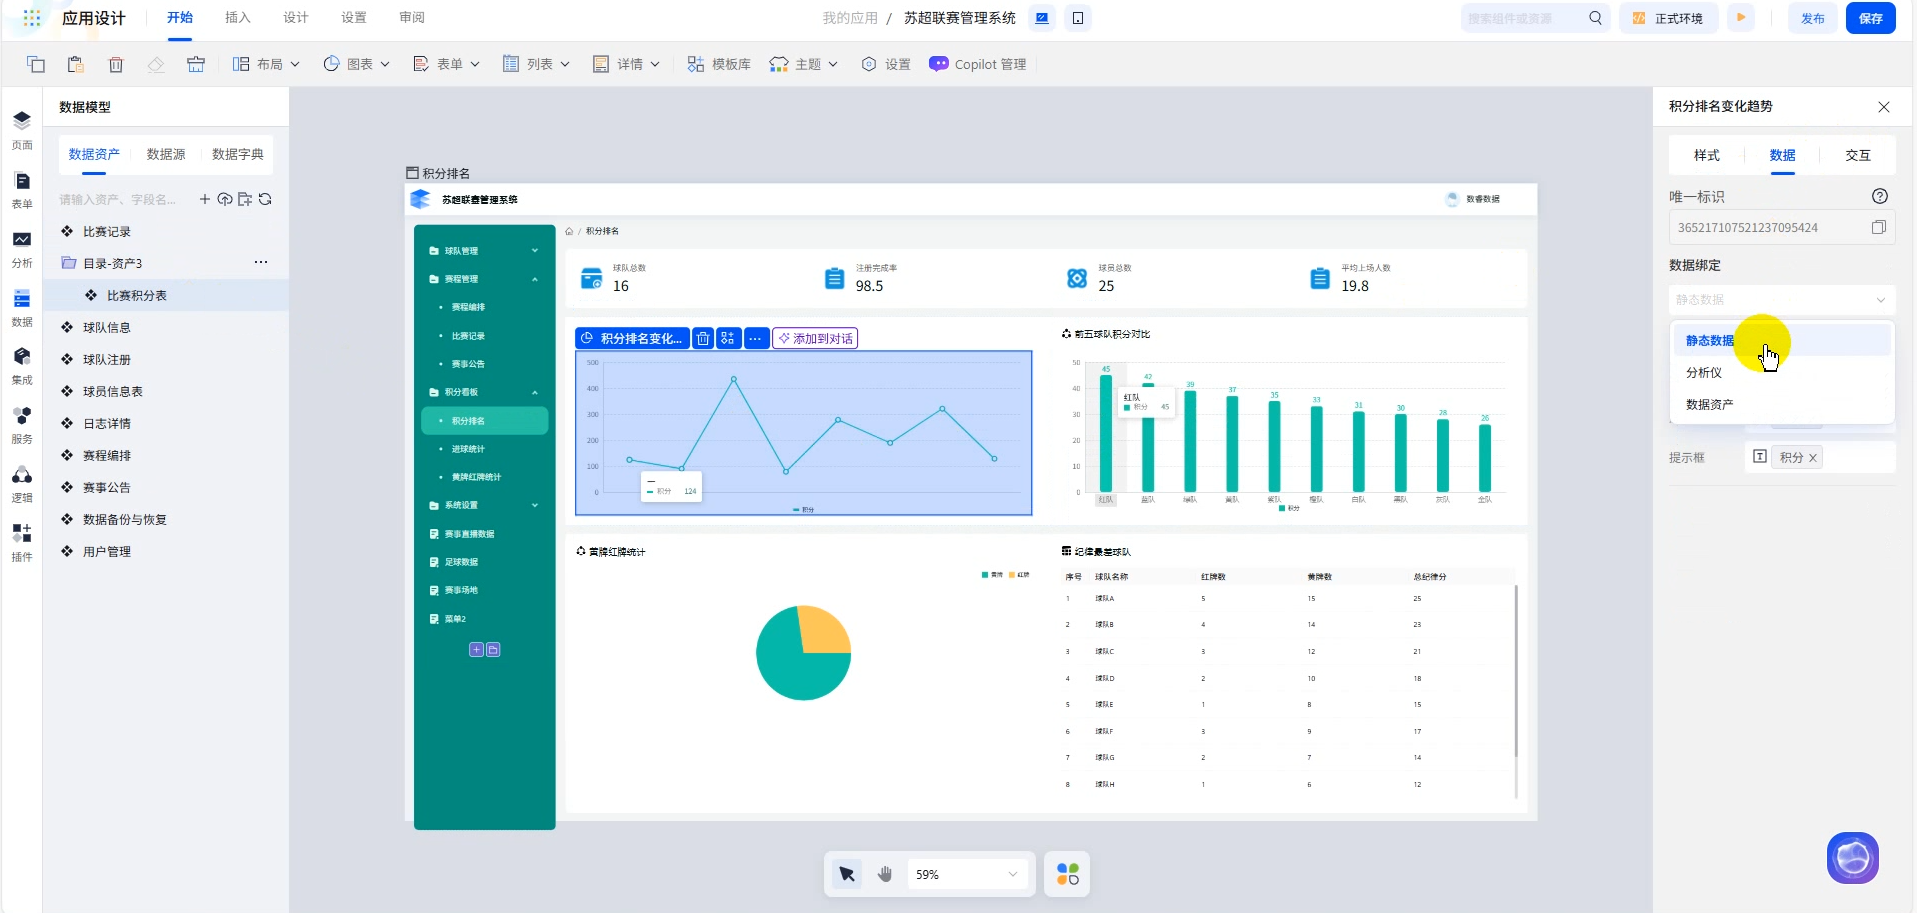Click the 保存 save button
The image size is (1917, 913).
pyautogui.click(x=1870, y=18)
